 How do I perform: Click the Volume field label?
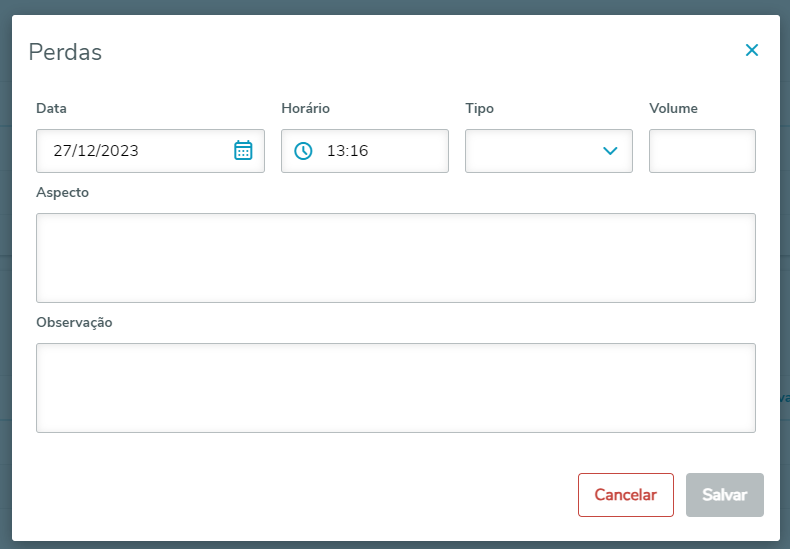point(673,108)
